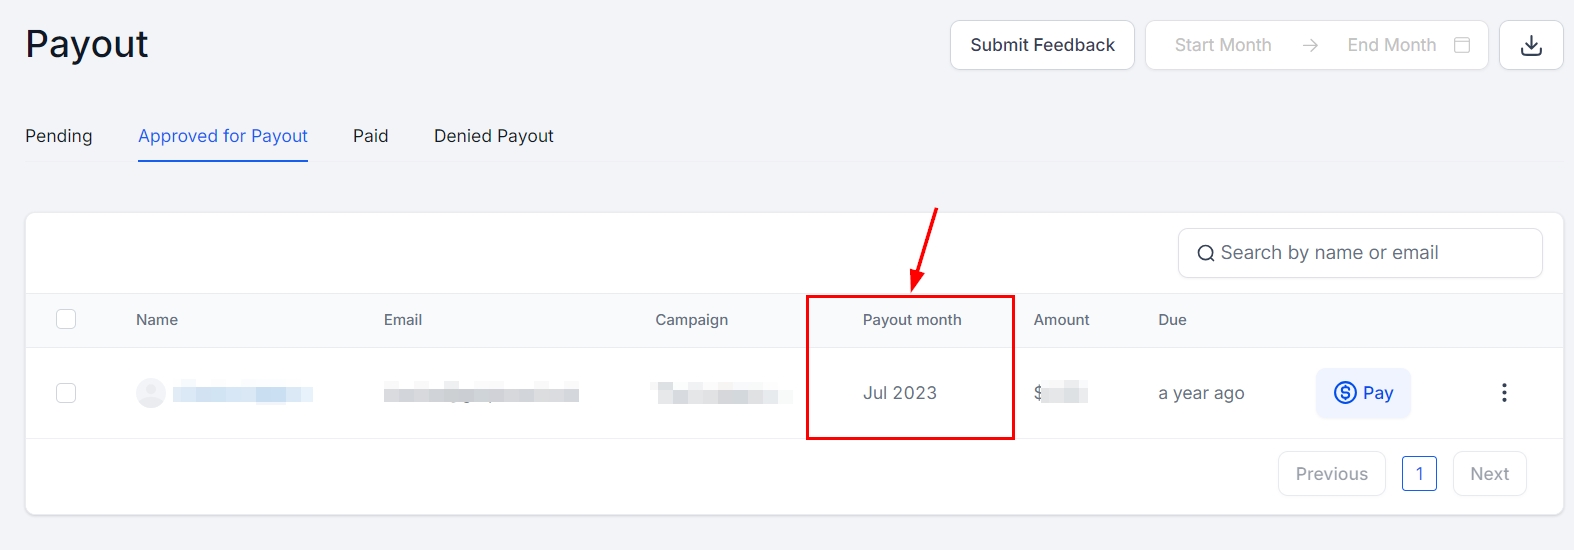The width and height of the screenshot is (1574, 550).
Task: Go to the Previous page
Action: (1331, 474)
